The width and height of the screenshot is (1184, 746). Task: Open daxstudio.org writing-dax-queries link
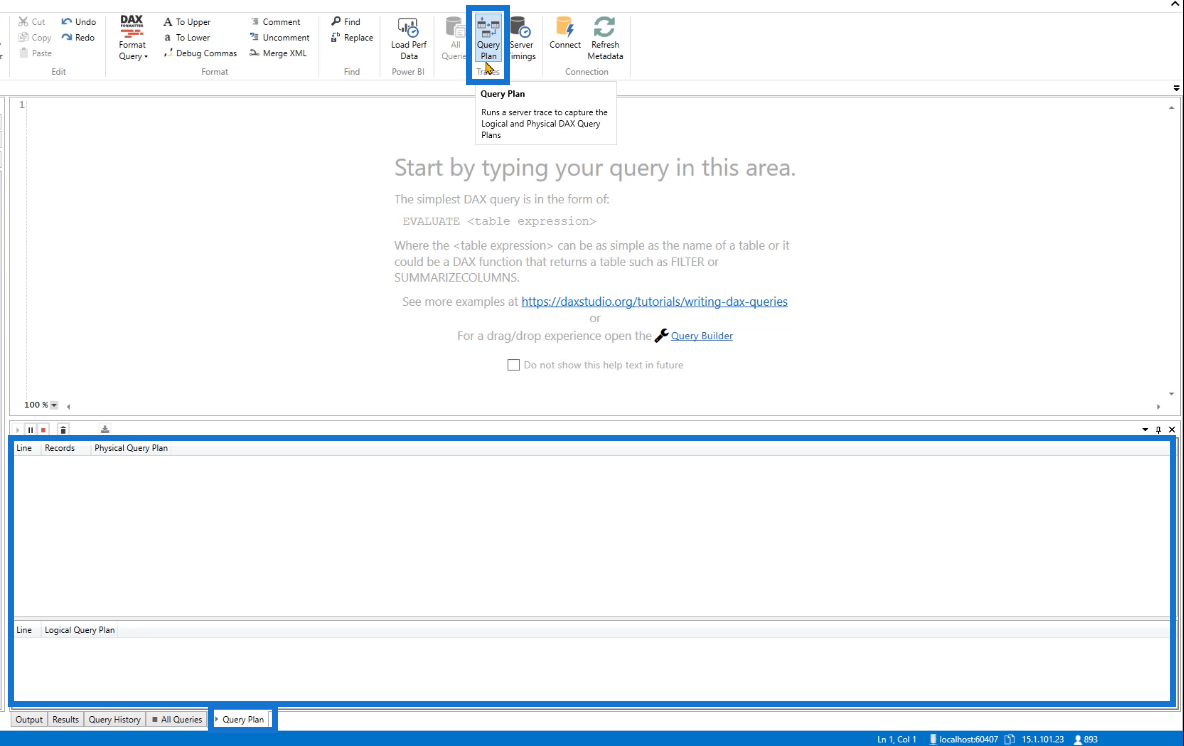tap(654, 301)
